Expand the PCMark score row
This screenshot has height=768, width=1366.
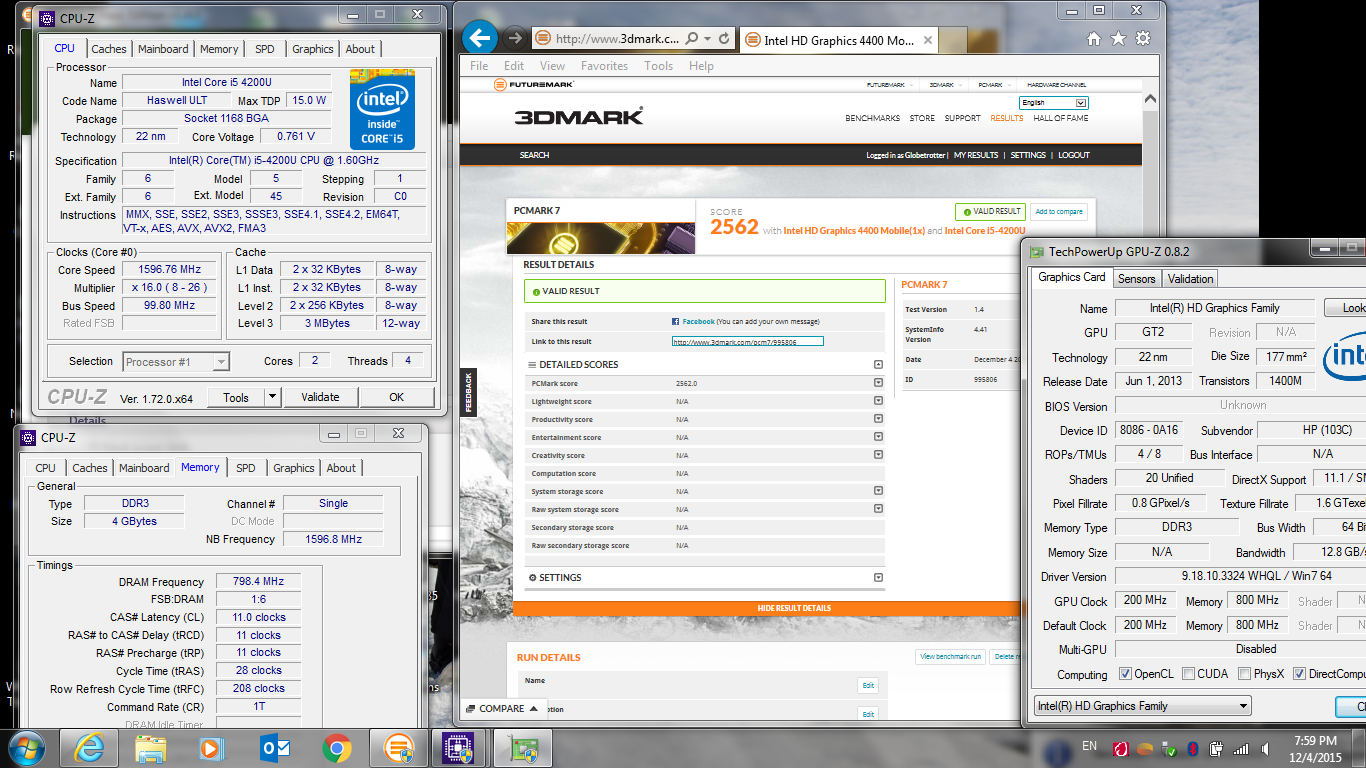tap(878, 383)
